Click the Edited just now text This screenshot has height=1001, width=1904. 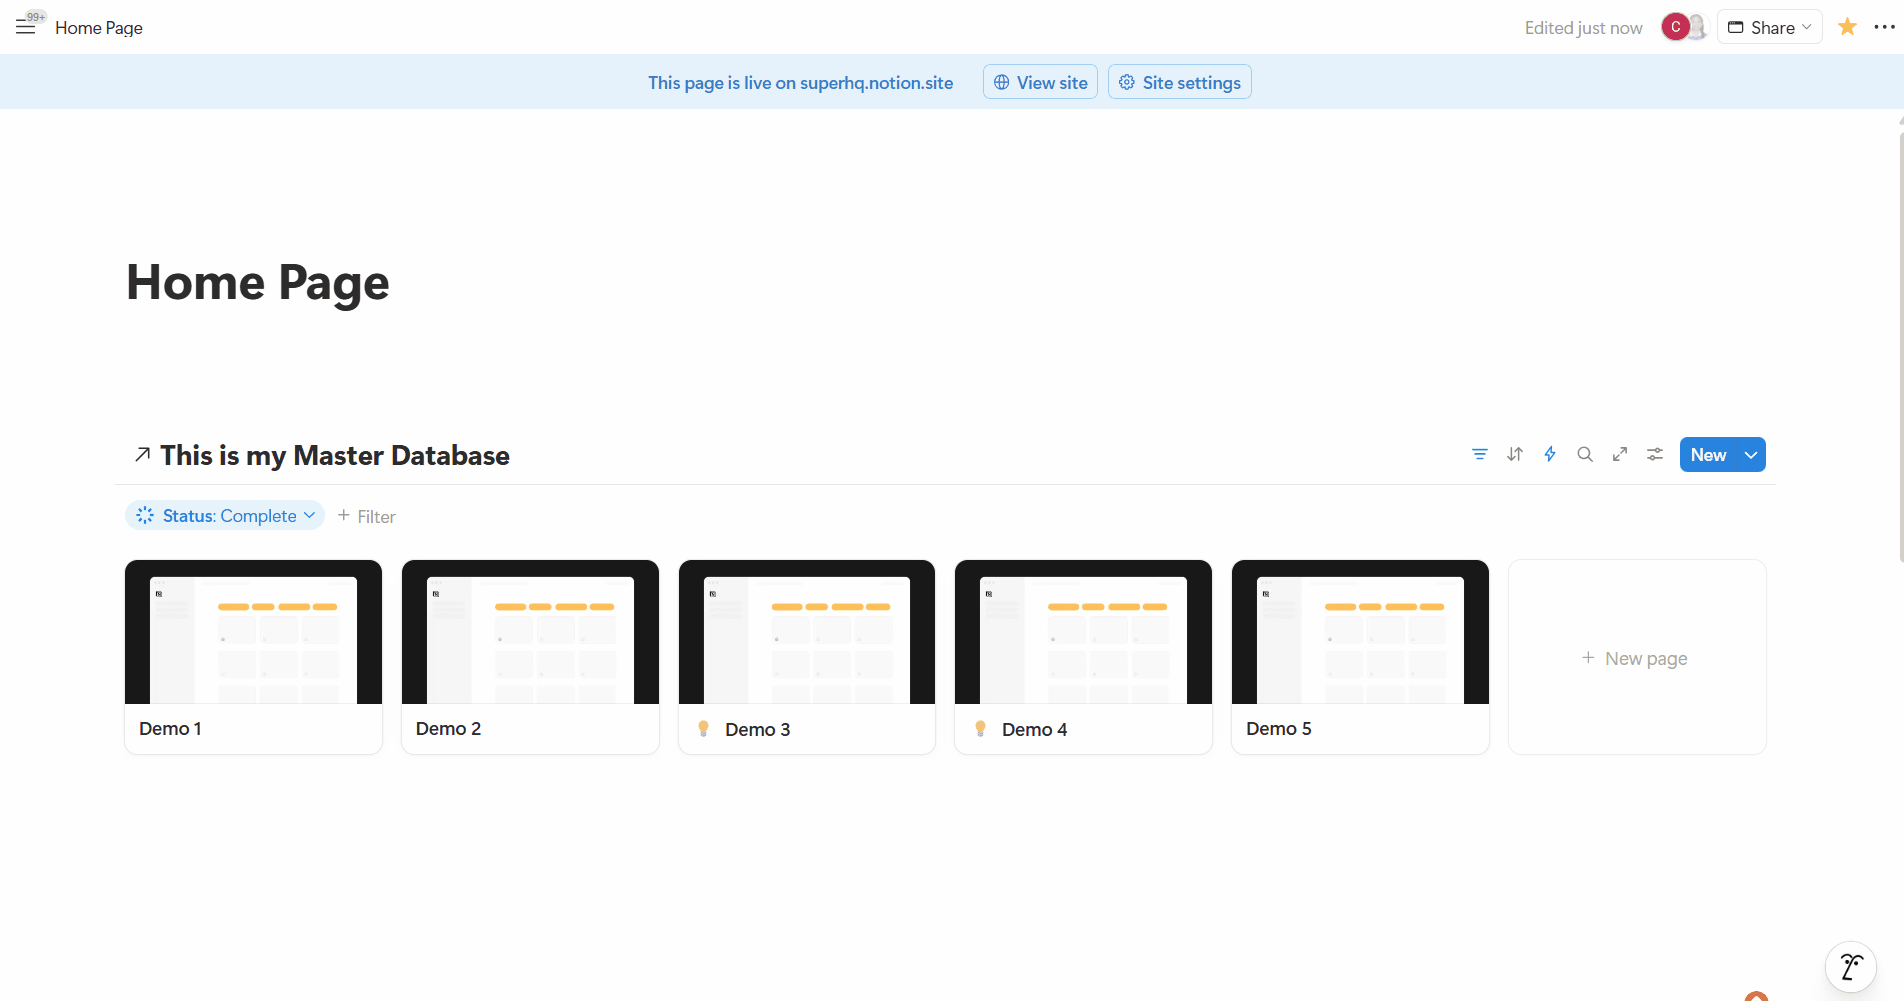click(x=1583, y=28)
